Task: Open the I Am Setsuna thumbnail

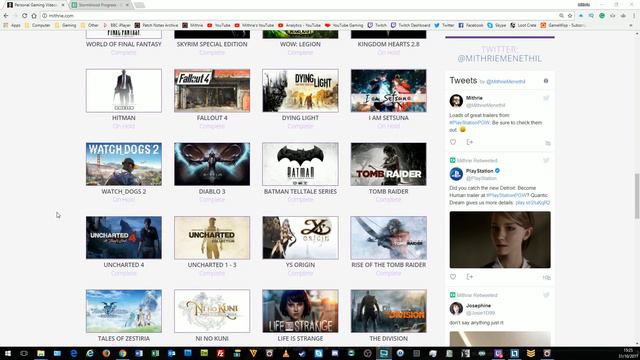Action: pos(389,91)
